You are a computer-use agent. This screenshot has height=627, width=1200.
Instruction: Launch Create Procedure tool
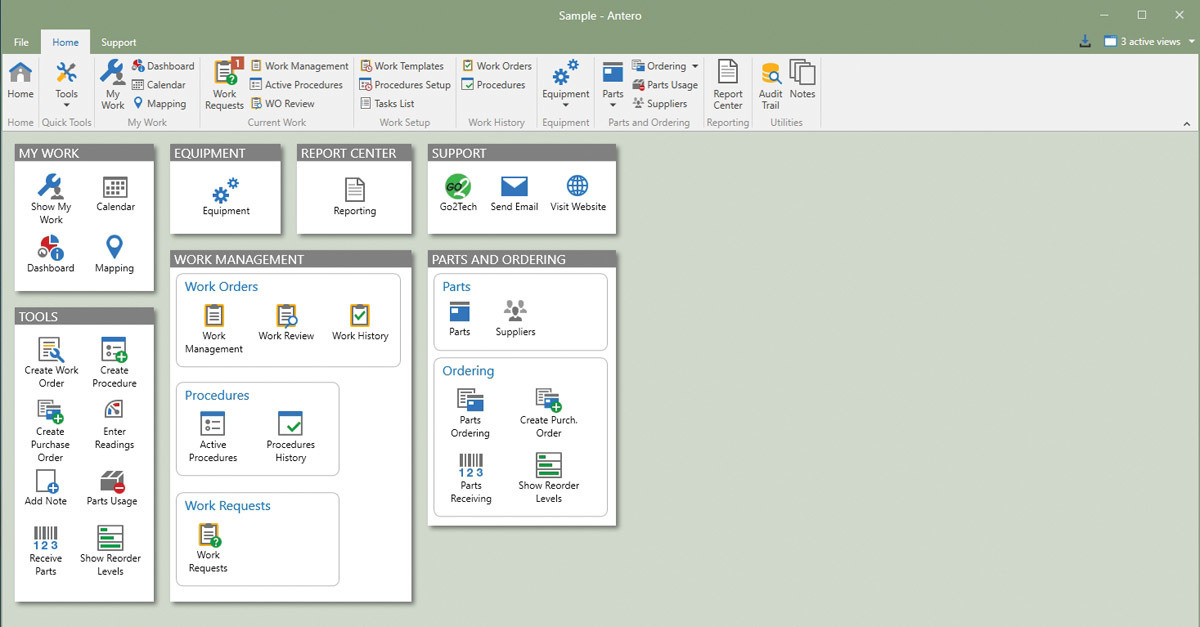point(114,362)
